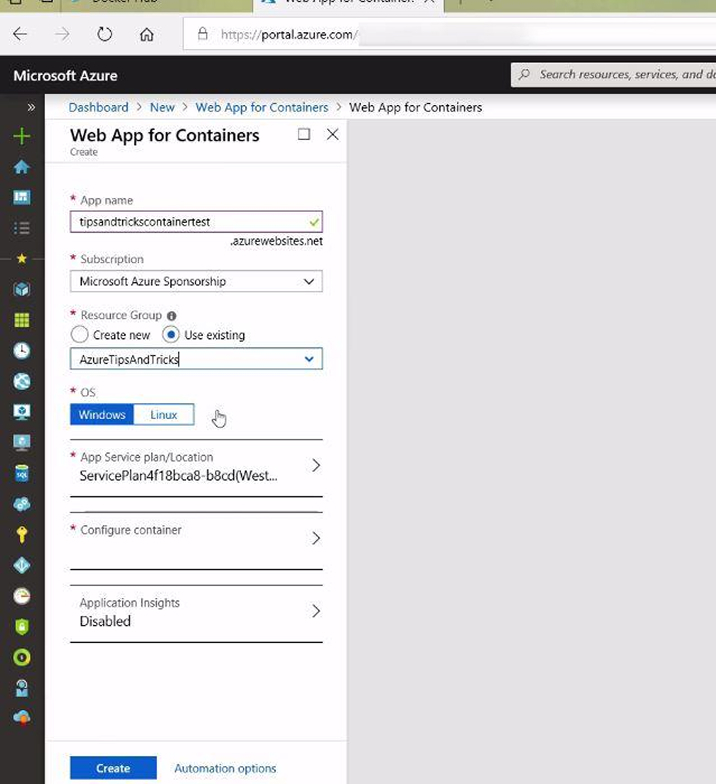Choose Windows as the OS

102,415
